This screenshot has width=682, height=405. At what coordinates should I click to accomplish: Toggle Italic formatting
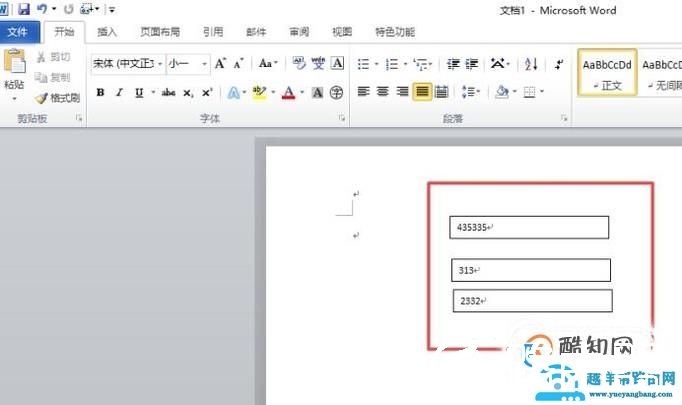[120, 92]
